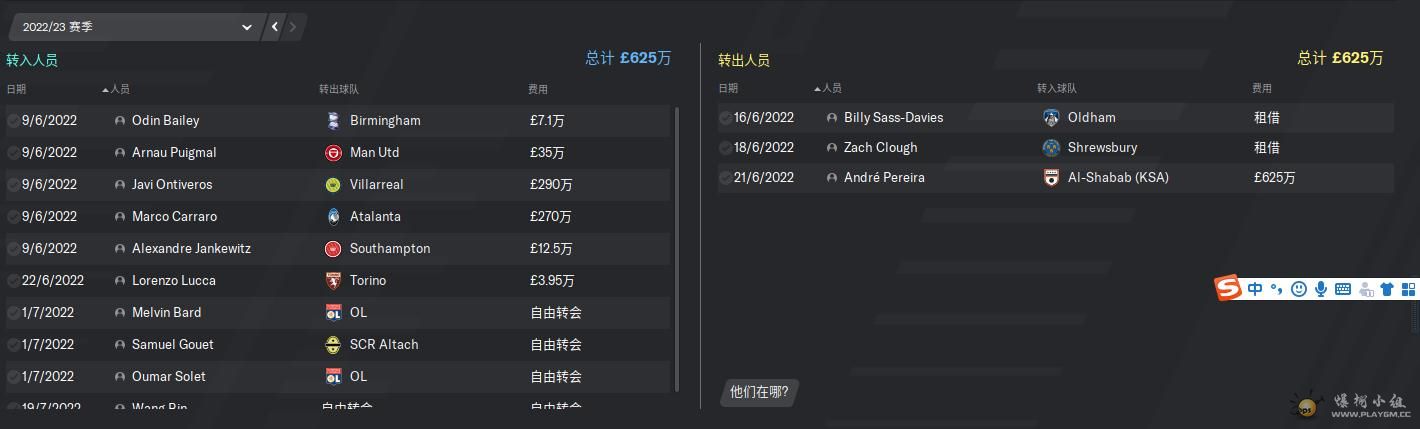Image resolution: width=1420 pixels, height=429 pixels.
Task: Click the Atalanta club crest icon
Action: (333, 217)
